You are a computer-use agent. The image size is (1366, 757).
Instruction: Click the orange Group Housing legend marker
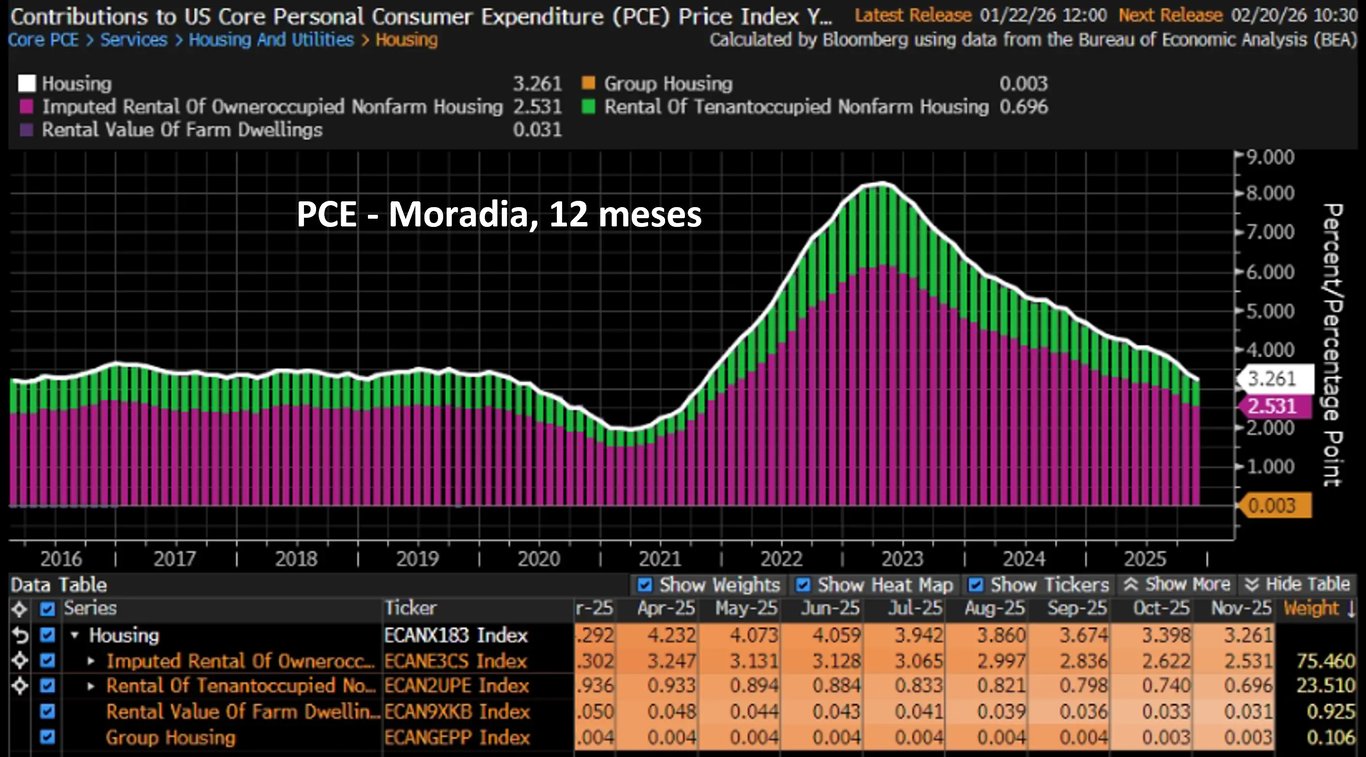[589, 85]
